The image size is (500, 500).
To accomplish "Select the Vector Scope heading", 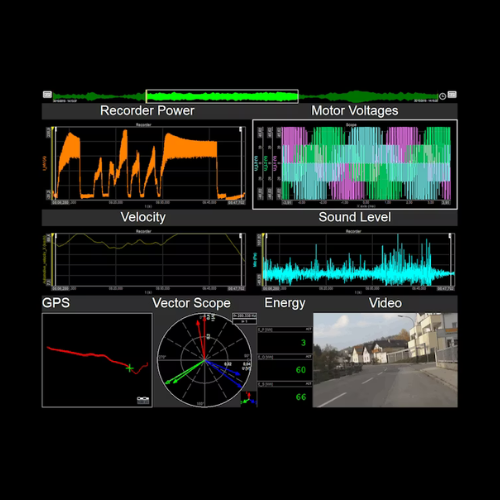I will [191, 303].
